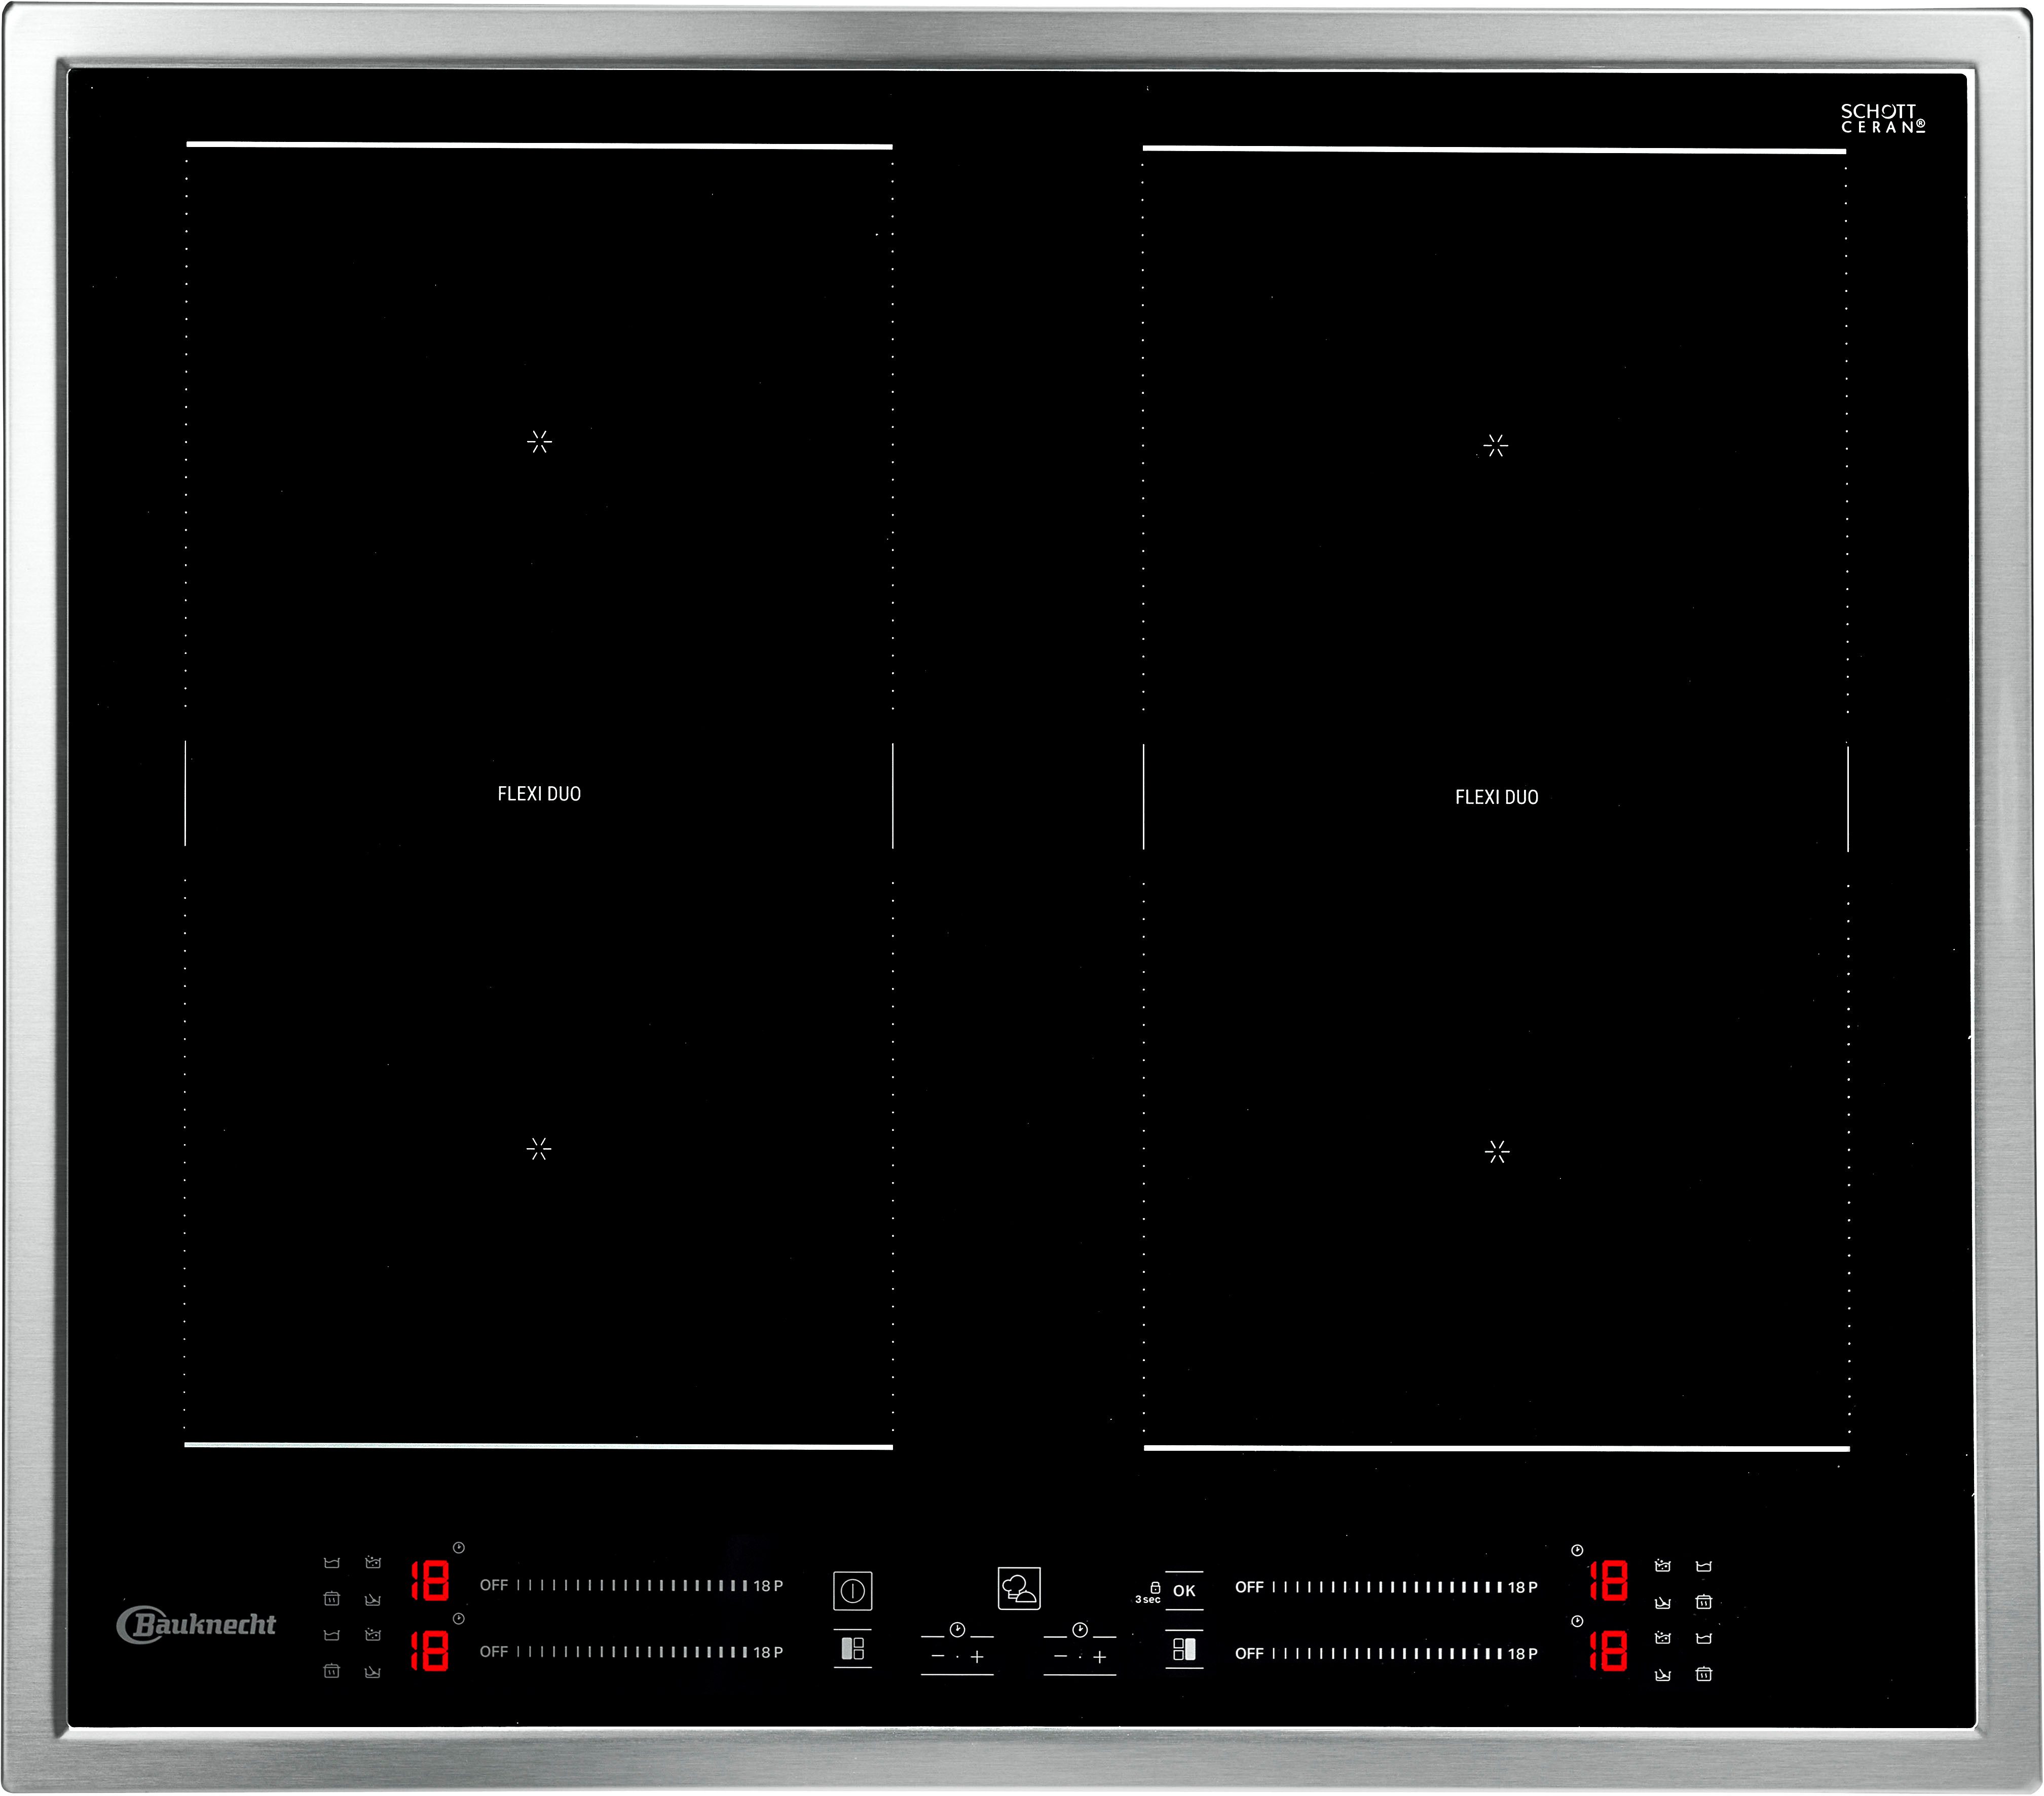The width and height of the screenshot is (2044, 1796).
Task: Set lower-right zone slider to 18 P
Action: pyautogui.click(x=1522, y=1654)
